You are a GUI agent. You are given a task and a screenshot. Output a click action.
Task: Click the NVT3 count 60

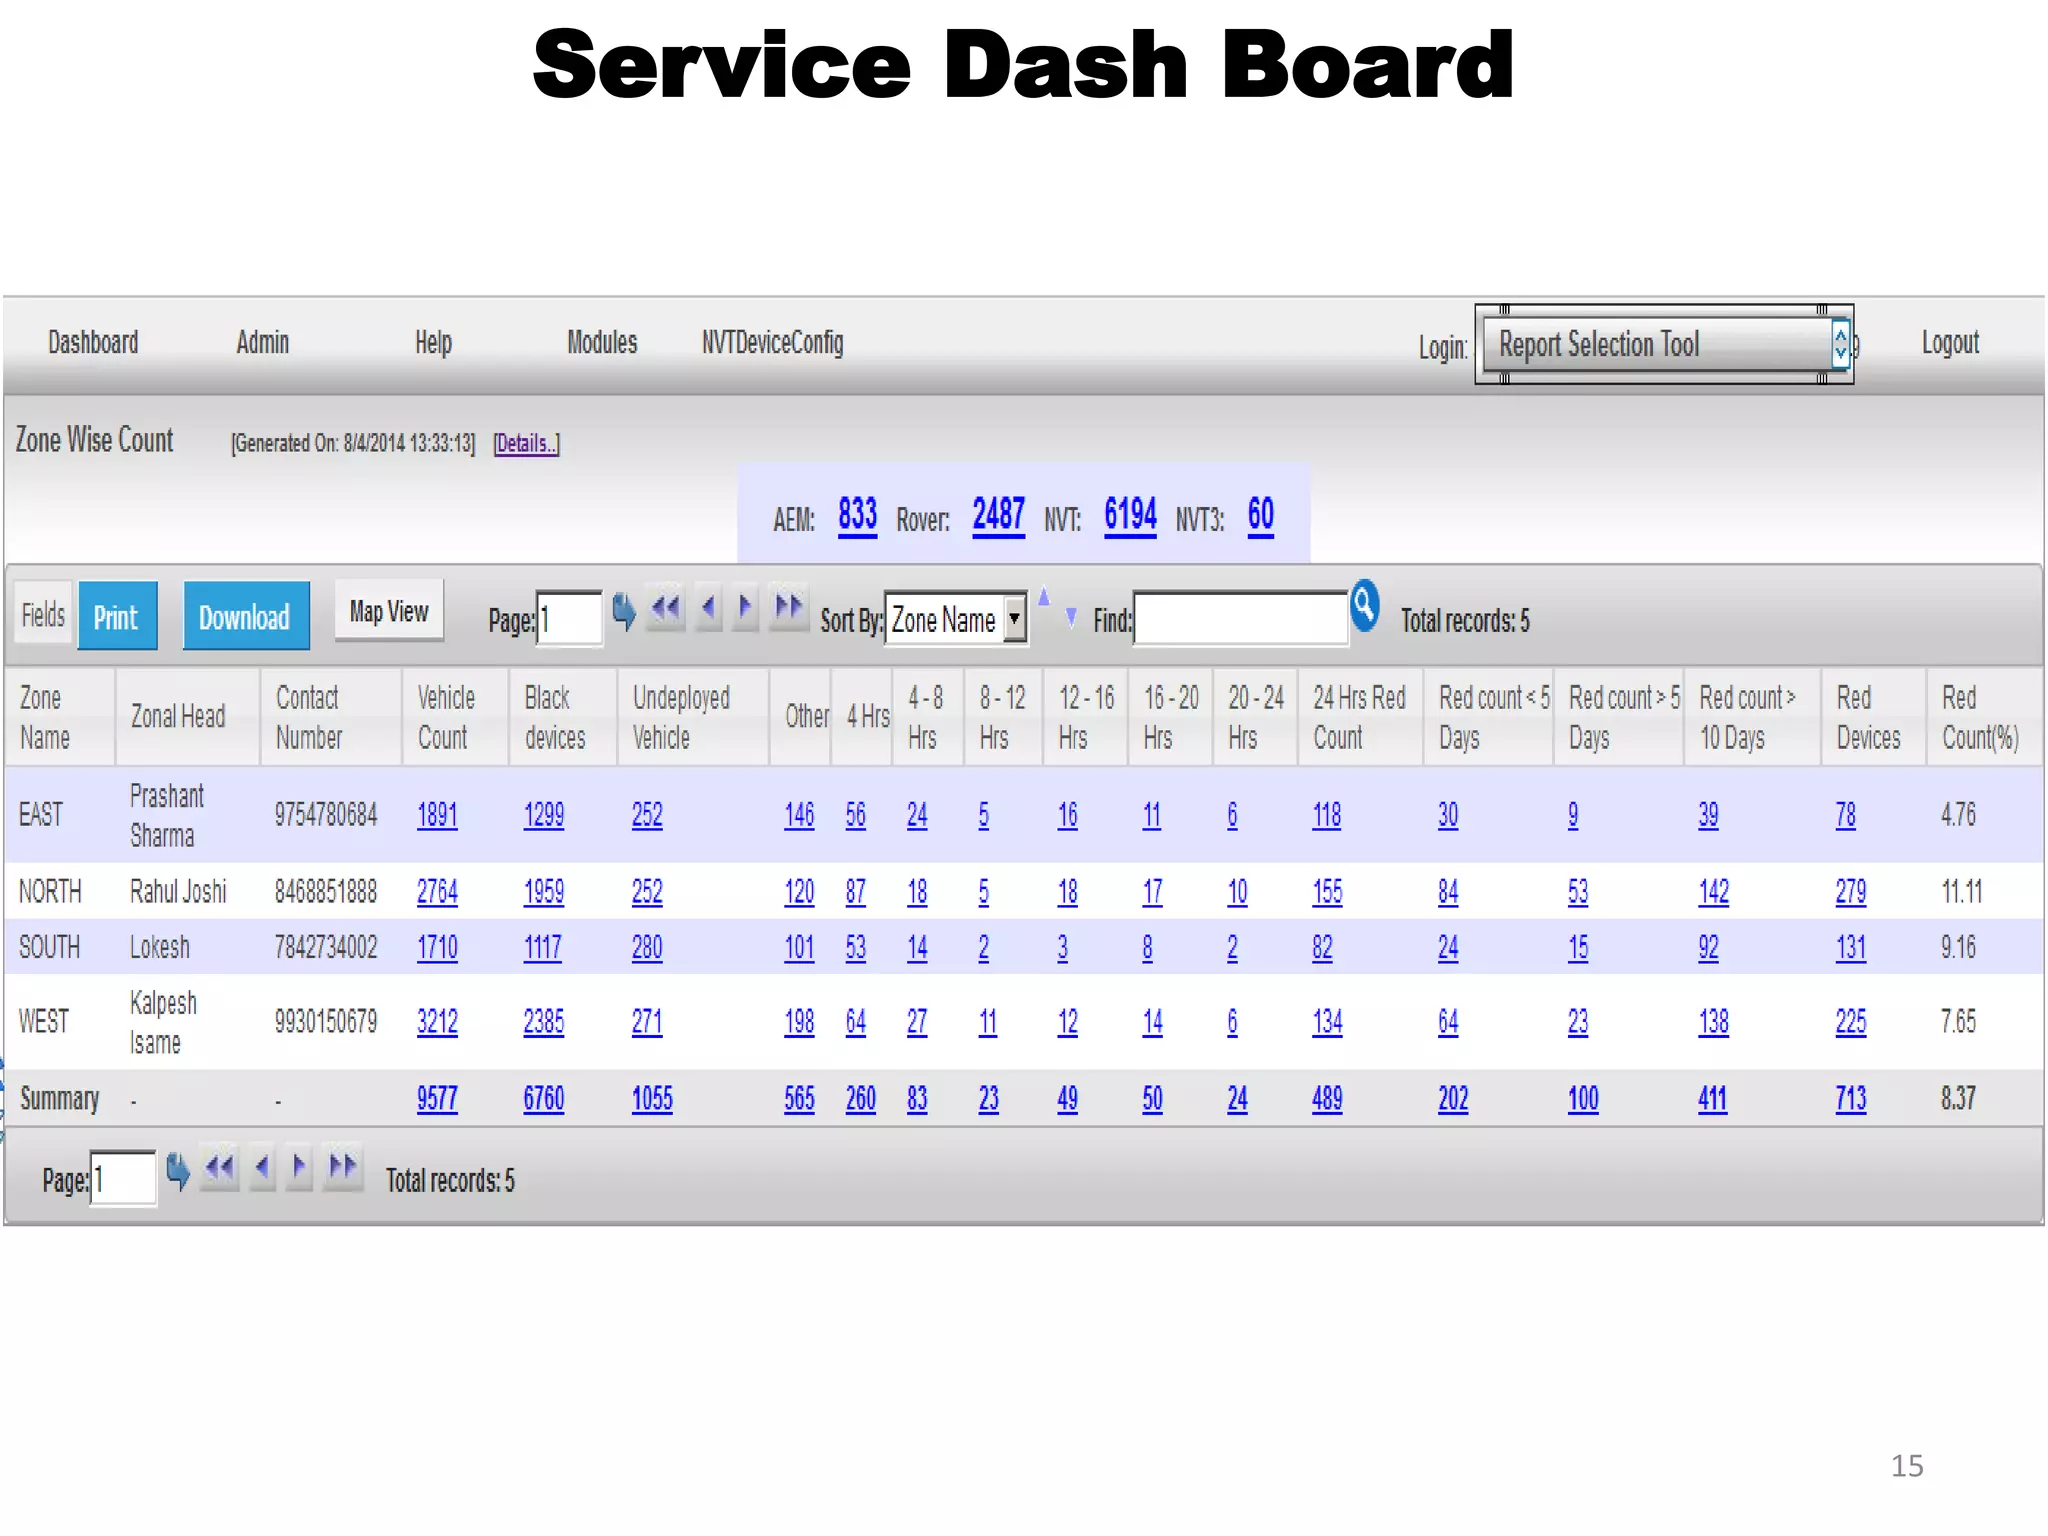tap(1260, 515)
